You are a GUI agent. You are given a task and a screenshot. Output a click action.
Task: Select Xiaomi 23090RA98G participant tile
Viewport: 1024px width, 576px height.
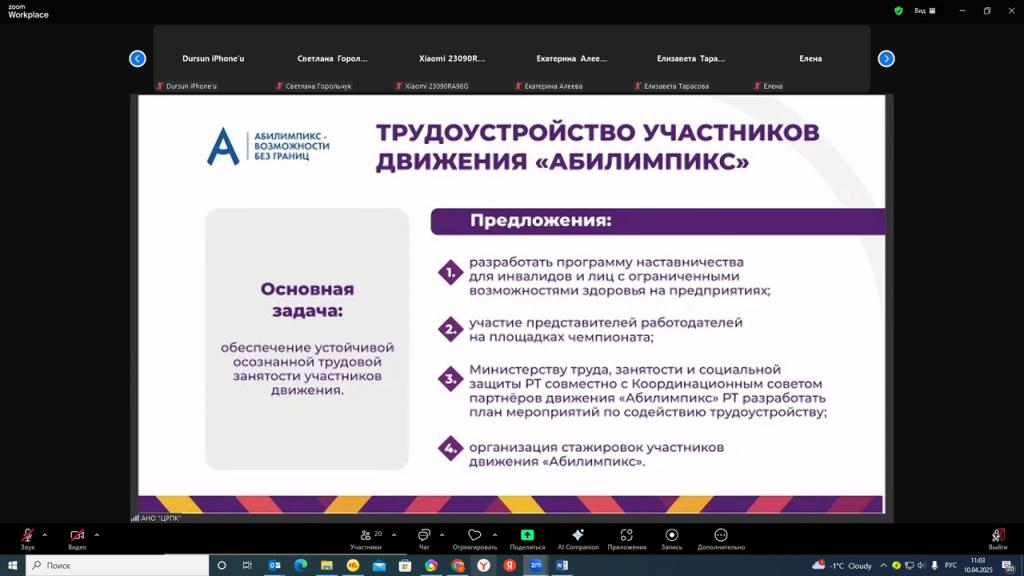point(452,59)
